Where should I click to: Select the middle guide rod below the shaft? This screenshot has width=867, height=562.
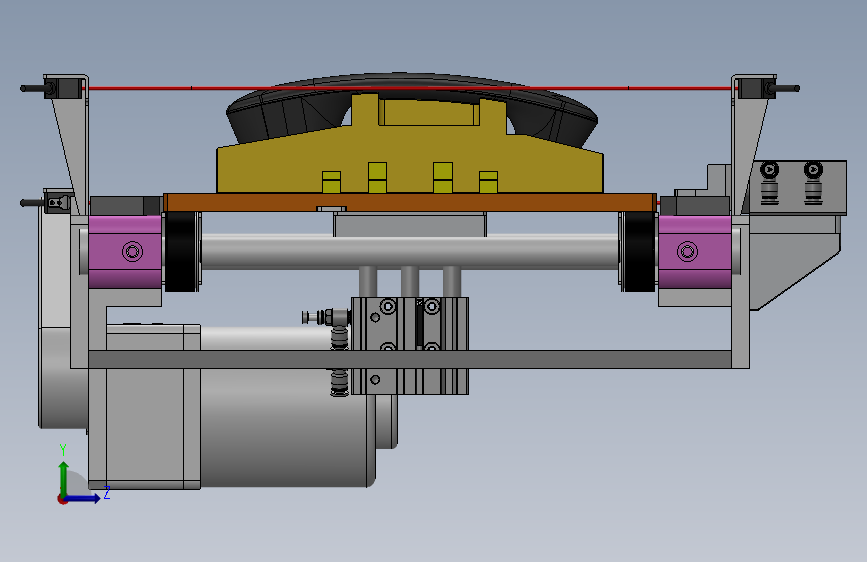(x=410, y=283)
